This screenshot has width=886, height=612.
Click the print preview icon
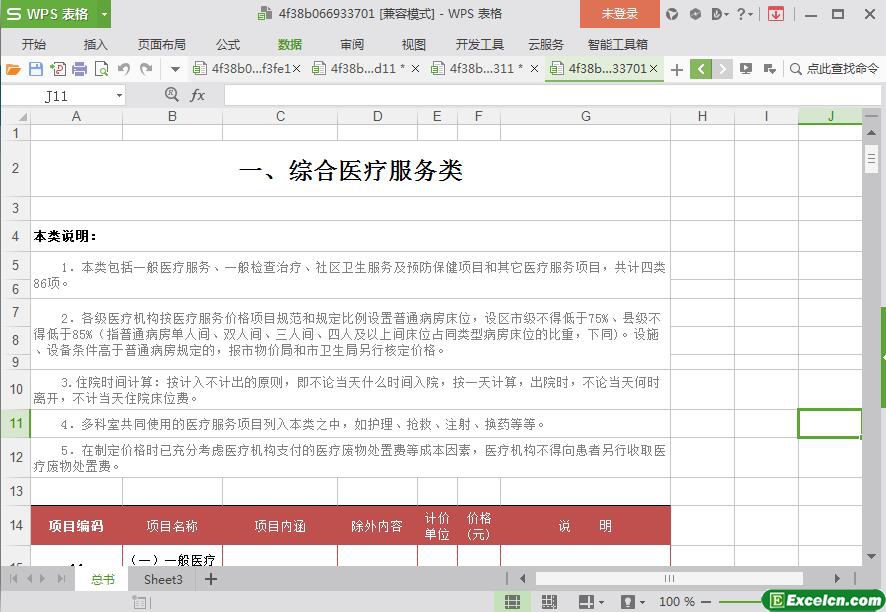(101, 69)
